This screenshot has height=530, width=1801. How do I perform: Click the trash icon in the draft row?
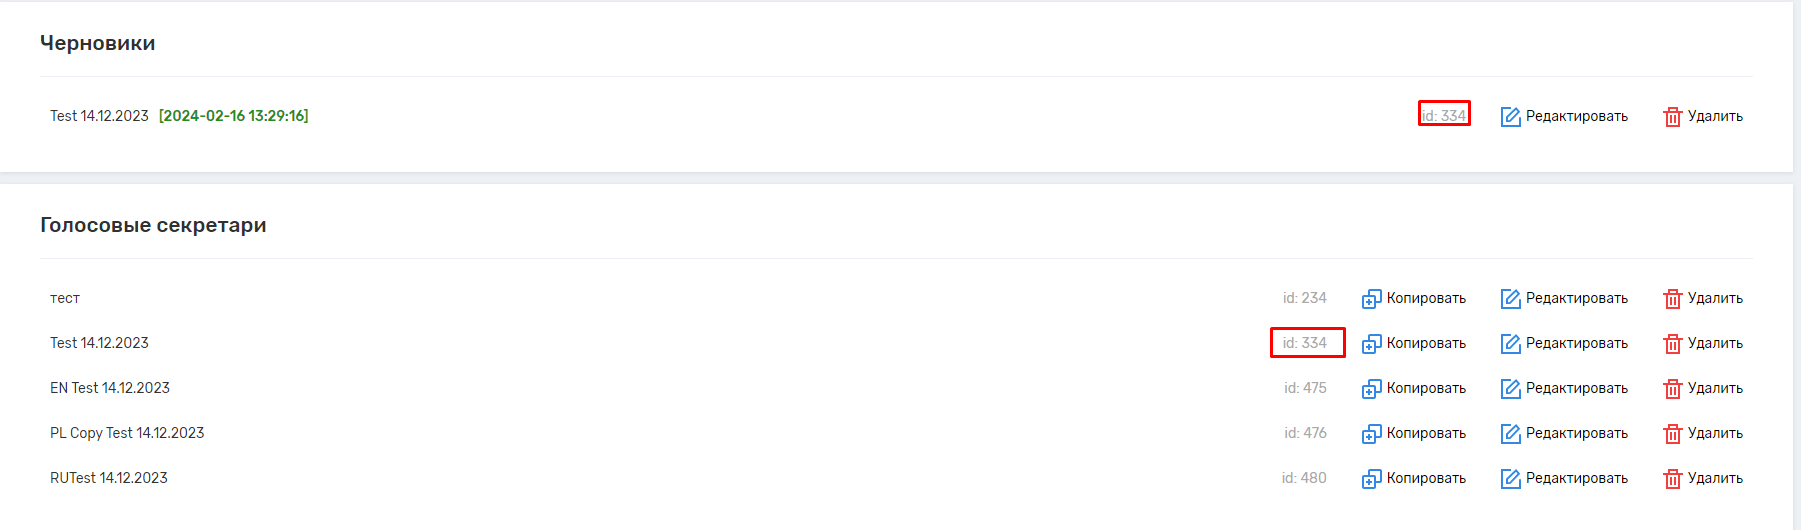tap(1672, 117)
